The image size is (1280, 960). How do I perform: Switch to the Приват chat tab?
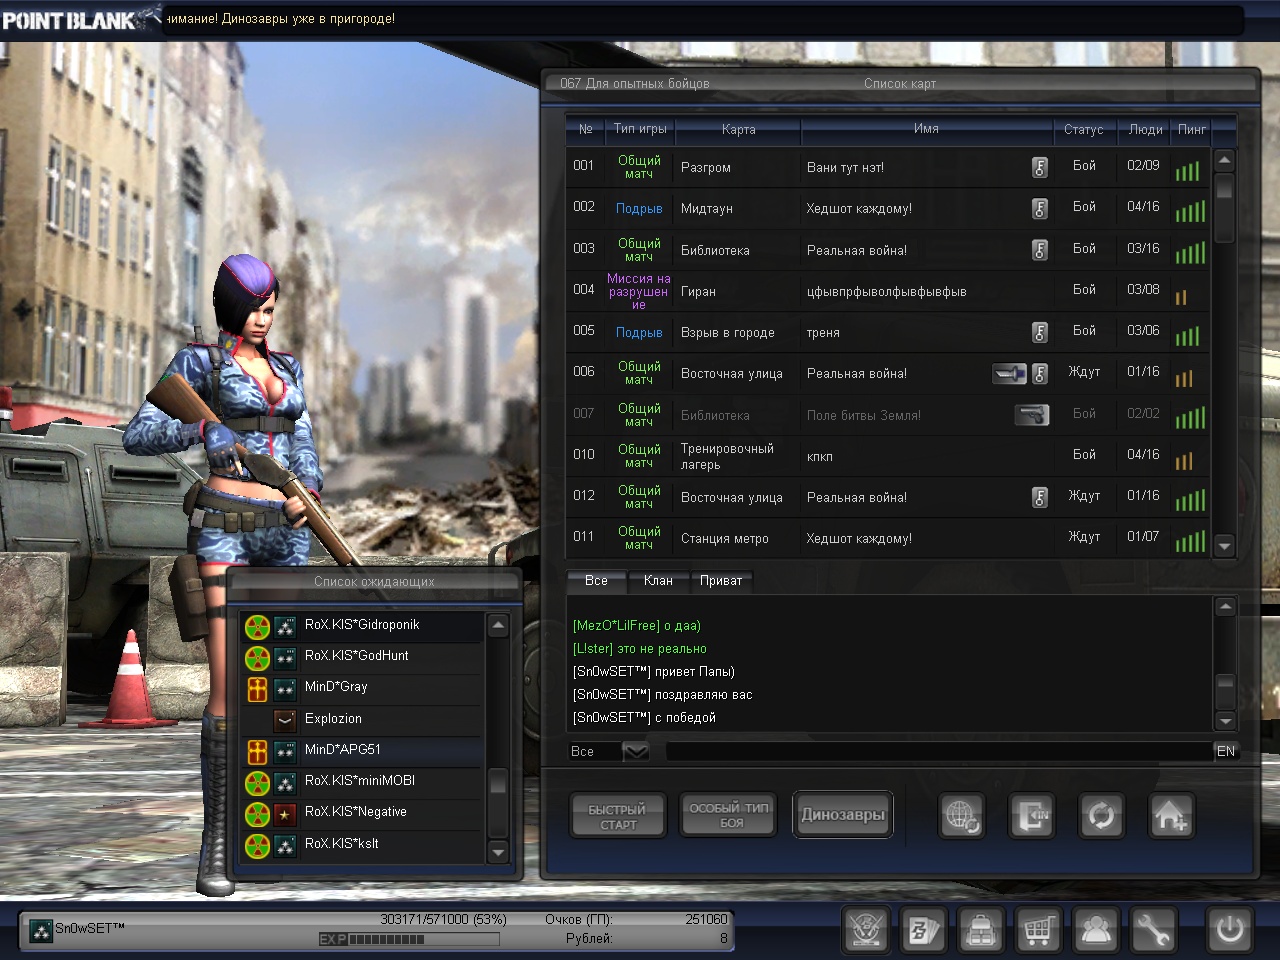720,580
